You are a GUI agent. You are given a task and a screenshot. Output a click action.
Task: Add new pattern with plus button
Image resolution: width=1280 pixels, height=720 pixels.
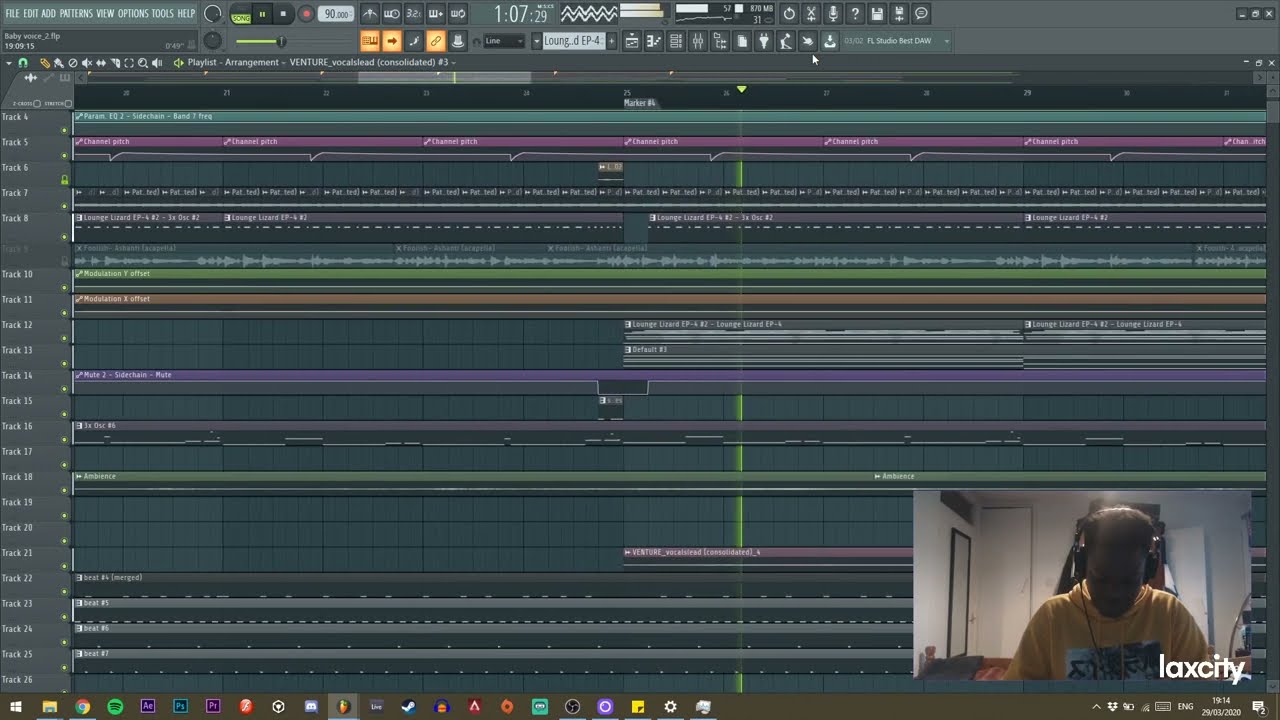[x=611, y=41]
